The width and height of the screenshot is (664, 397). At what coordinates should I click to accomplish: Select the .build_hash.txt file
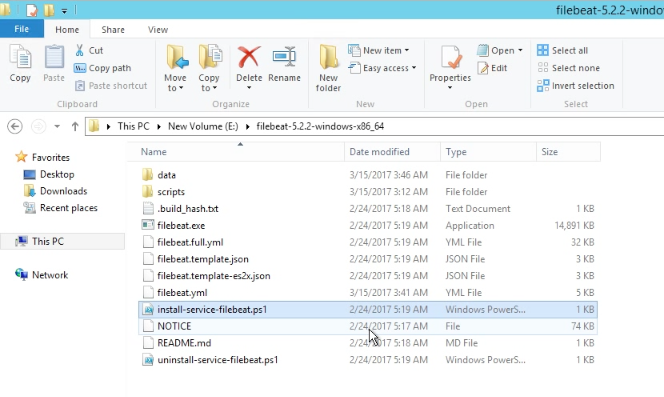coord(368,208)
